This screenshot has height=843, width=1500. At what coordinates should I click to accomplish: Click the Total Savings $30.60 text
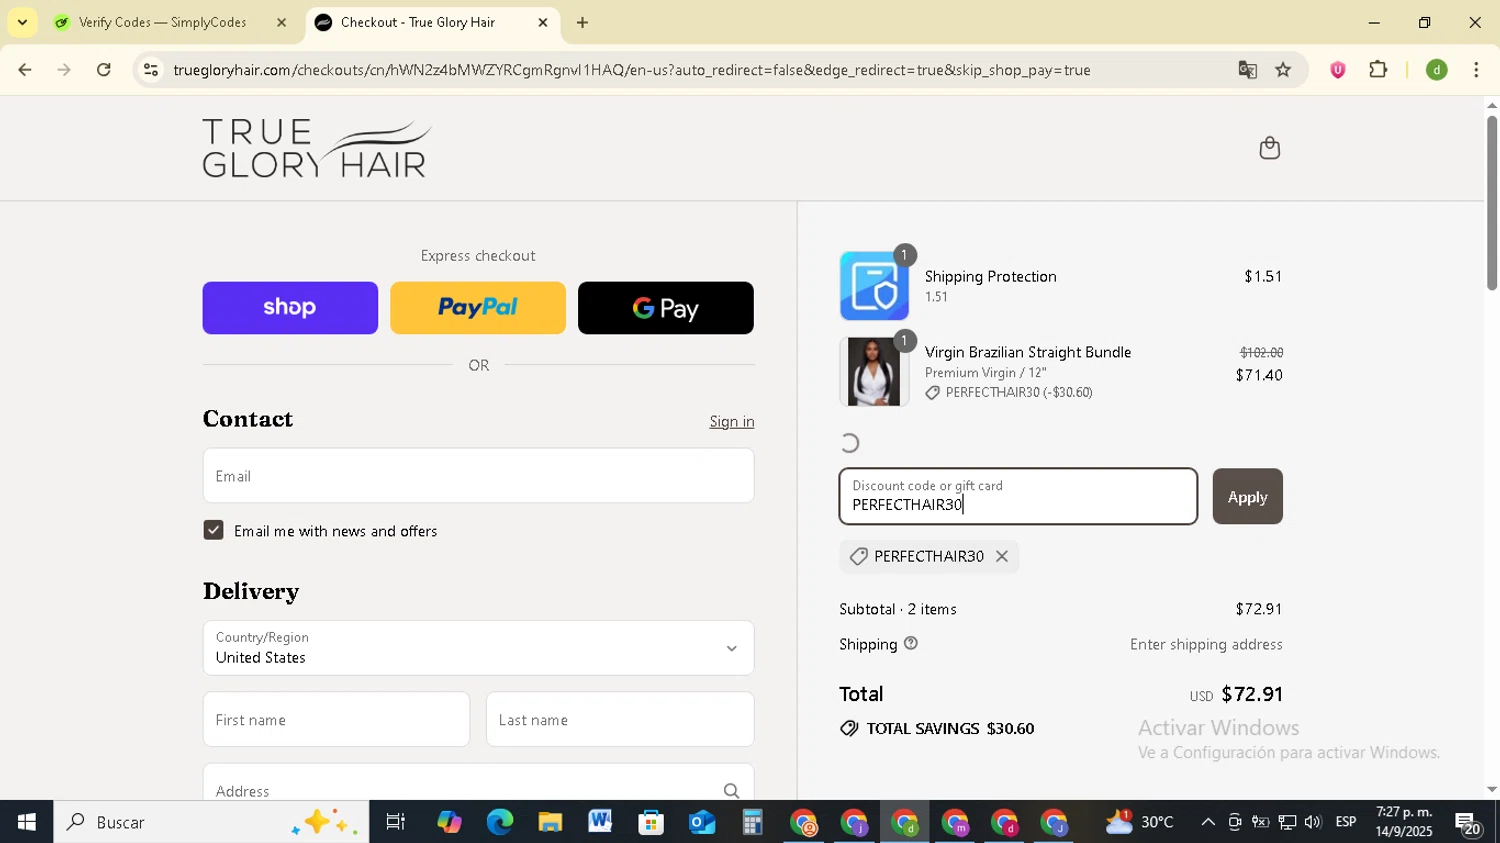coord(950,729)
